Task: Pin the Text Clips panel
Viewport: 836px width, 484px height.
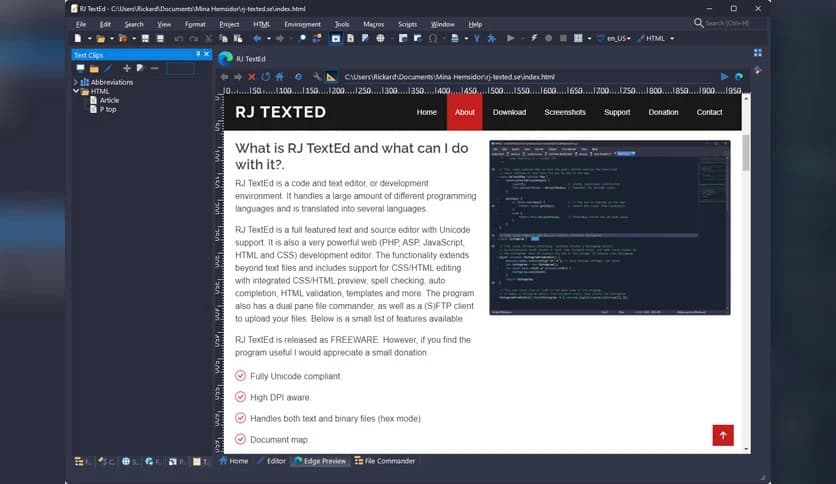Action: 198,54
